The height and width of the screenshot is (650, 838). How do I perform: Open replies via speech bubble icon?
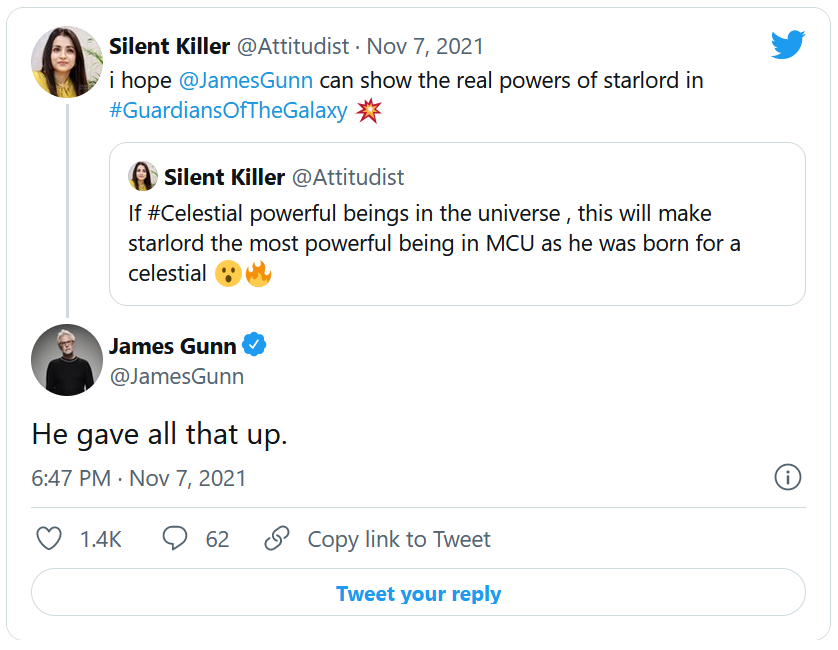coord(175,539)
